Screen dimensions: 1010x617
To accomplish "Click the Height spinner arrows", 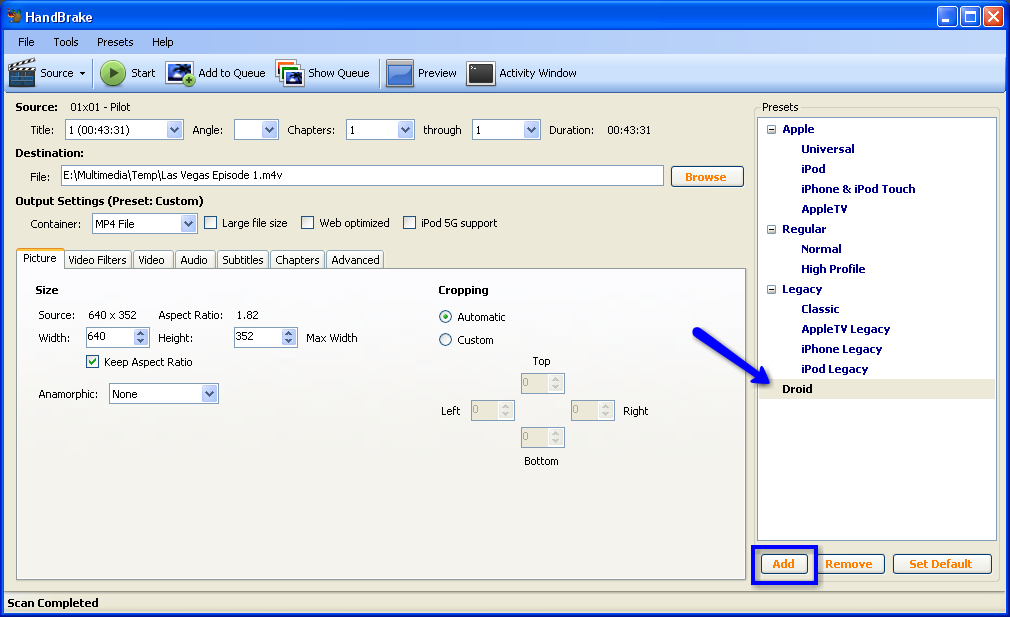I will click(x=289, y=337).
